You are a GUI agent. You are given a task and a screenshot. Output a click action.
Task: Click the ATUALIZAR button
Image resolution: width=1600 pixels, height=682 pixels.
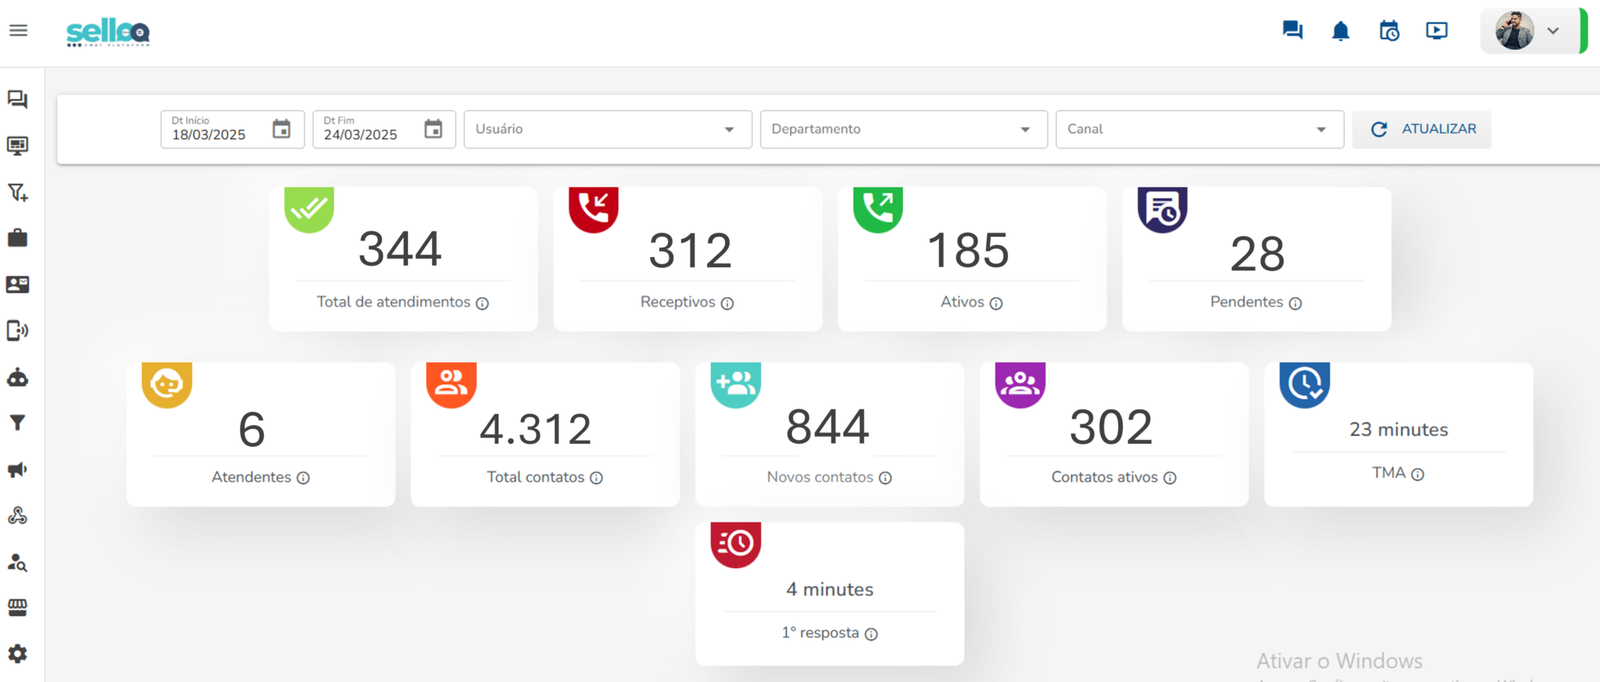1421,129
